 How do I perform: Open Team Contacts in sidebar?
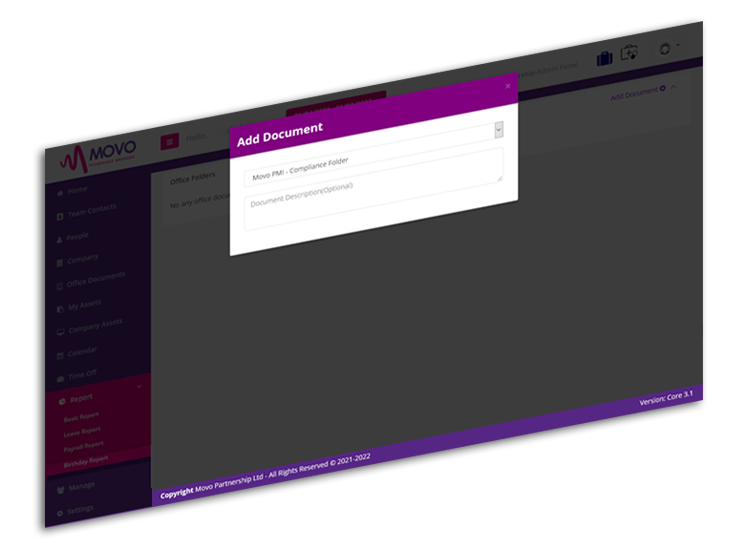tap(92, 210)
